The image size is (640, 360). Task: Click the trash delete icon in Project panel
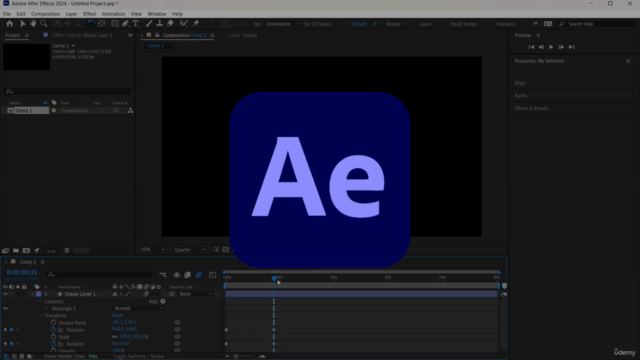(x=67, y=251)
